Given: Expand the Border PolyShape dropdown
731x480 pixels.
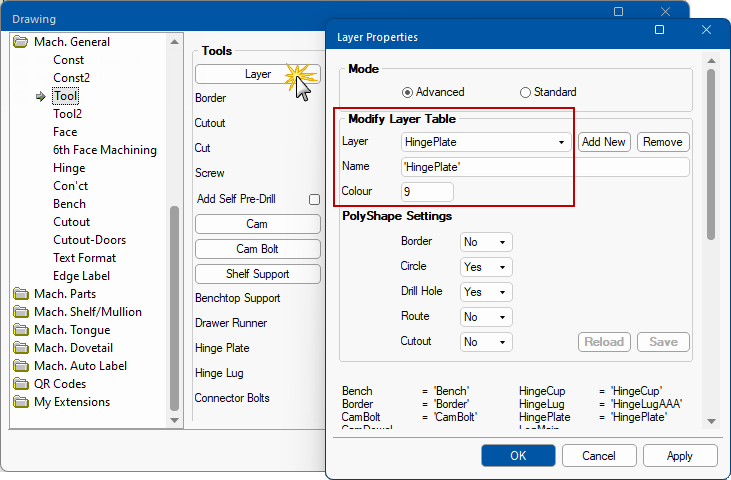Looking at the screenshot, I should 486,242.
